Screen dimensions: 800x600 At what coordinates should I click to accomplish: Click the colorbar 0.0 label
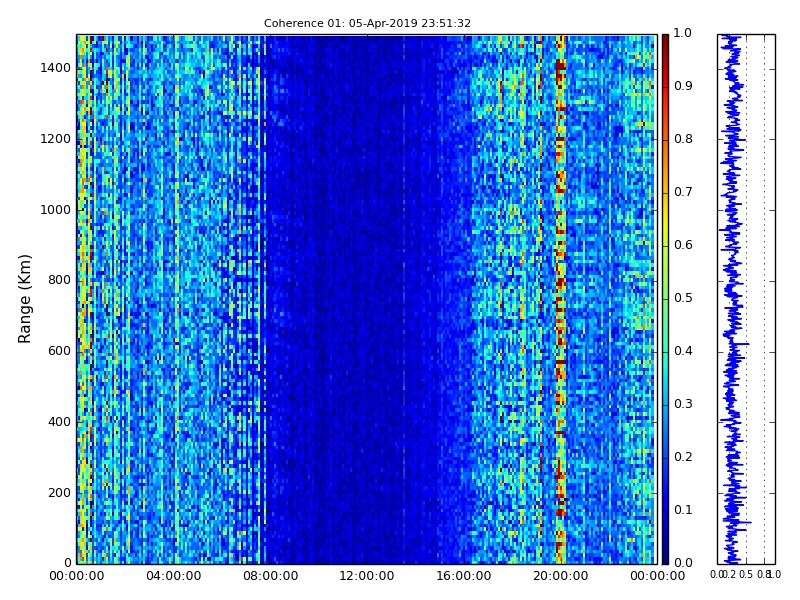683,563
